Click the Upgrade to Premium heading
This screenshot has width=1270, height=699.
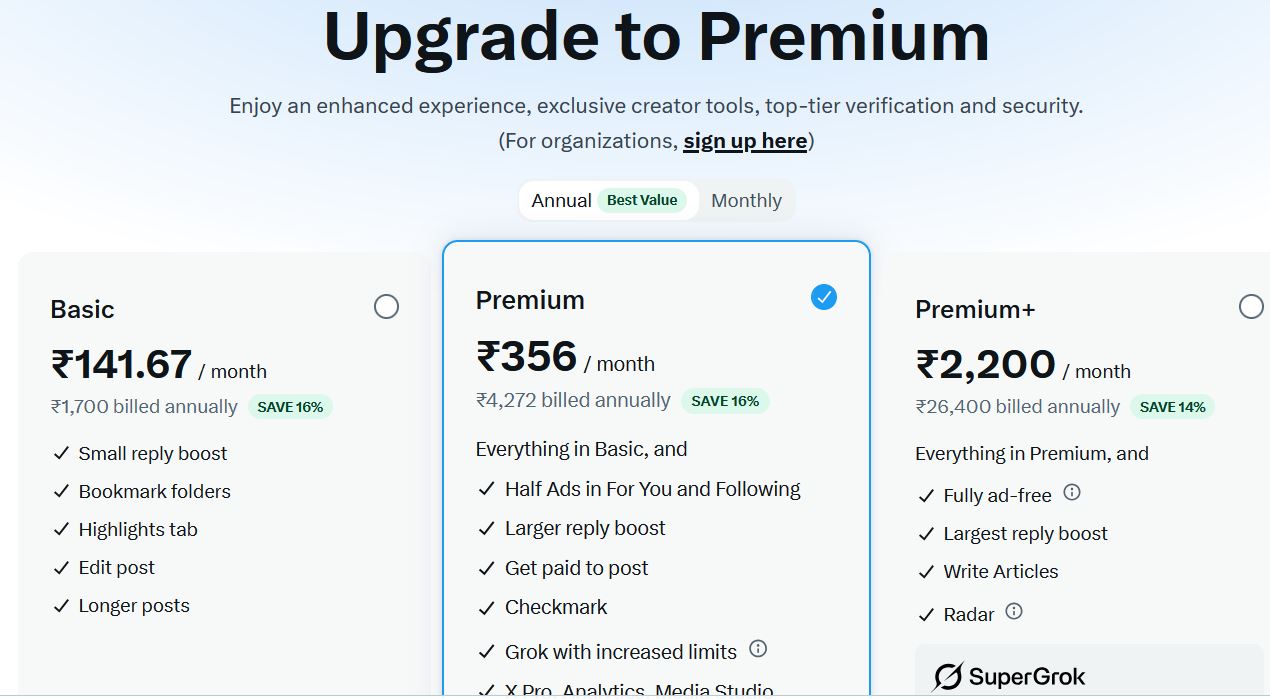click(x=656, y=38)
